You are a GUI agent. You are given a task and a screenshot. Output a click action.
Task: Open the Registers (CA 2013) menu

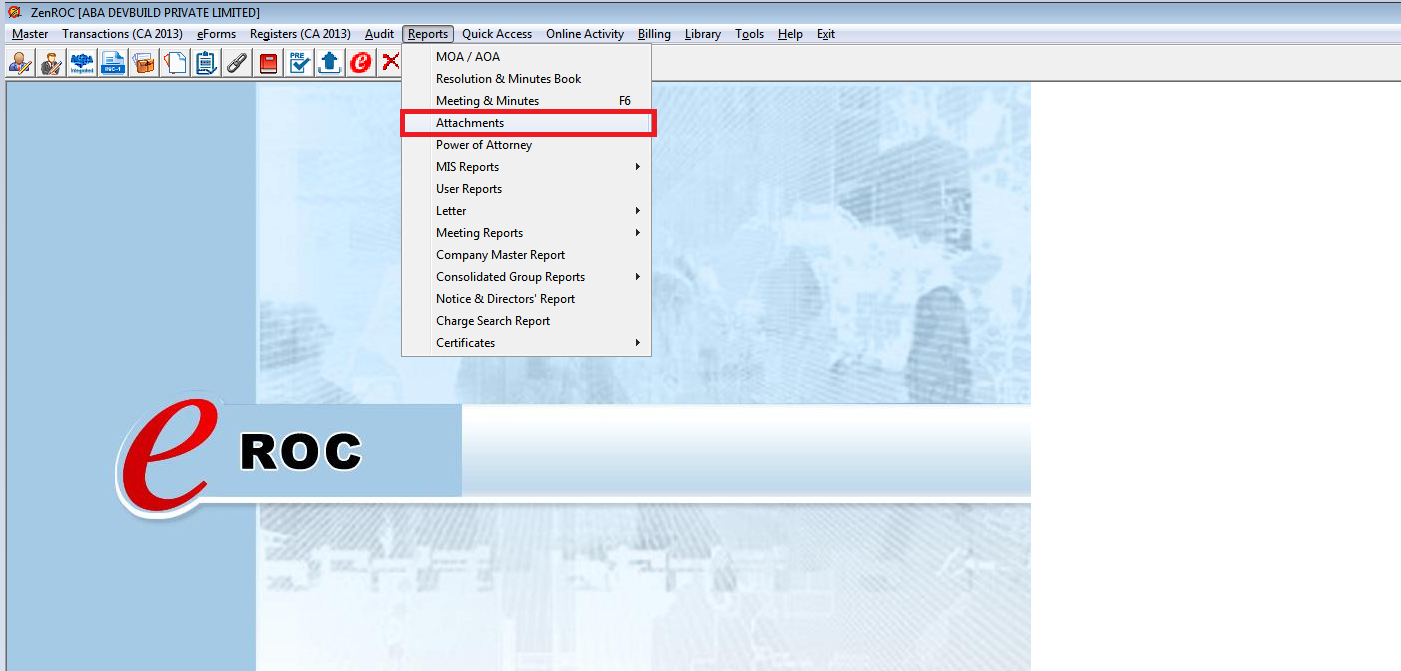(x=300, y=34)
